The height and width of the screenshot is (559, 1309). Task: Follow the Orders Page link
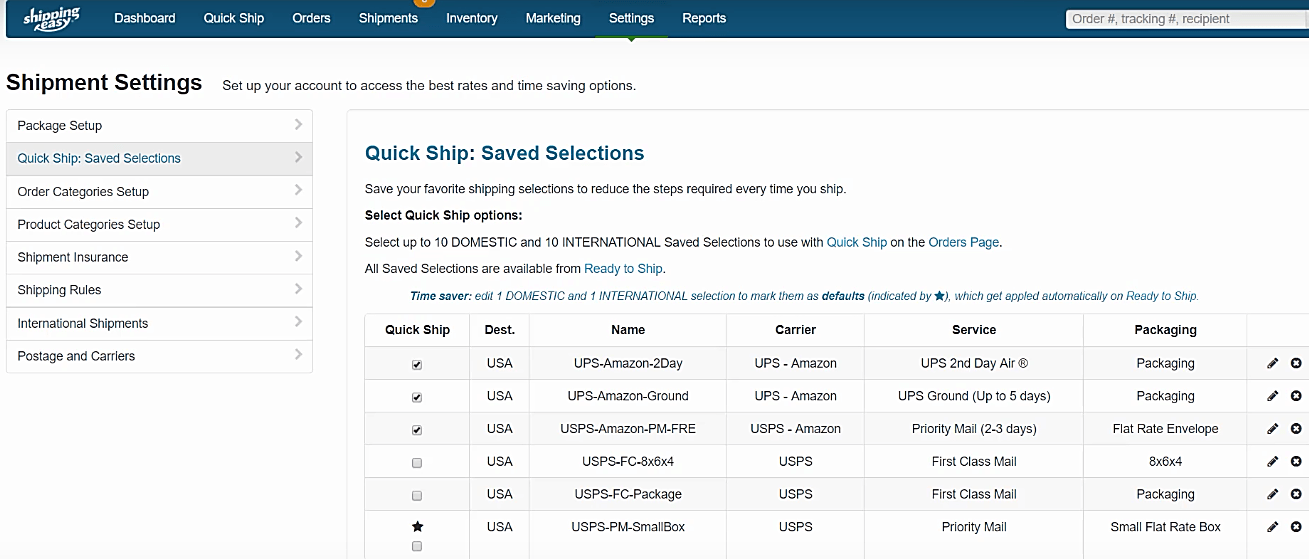point(964,242)
